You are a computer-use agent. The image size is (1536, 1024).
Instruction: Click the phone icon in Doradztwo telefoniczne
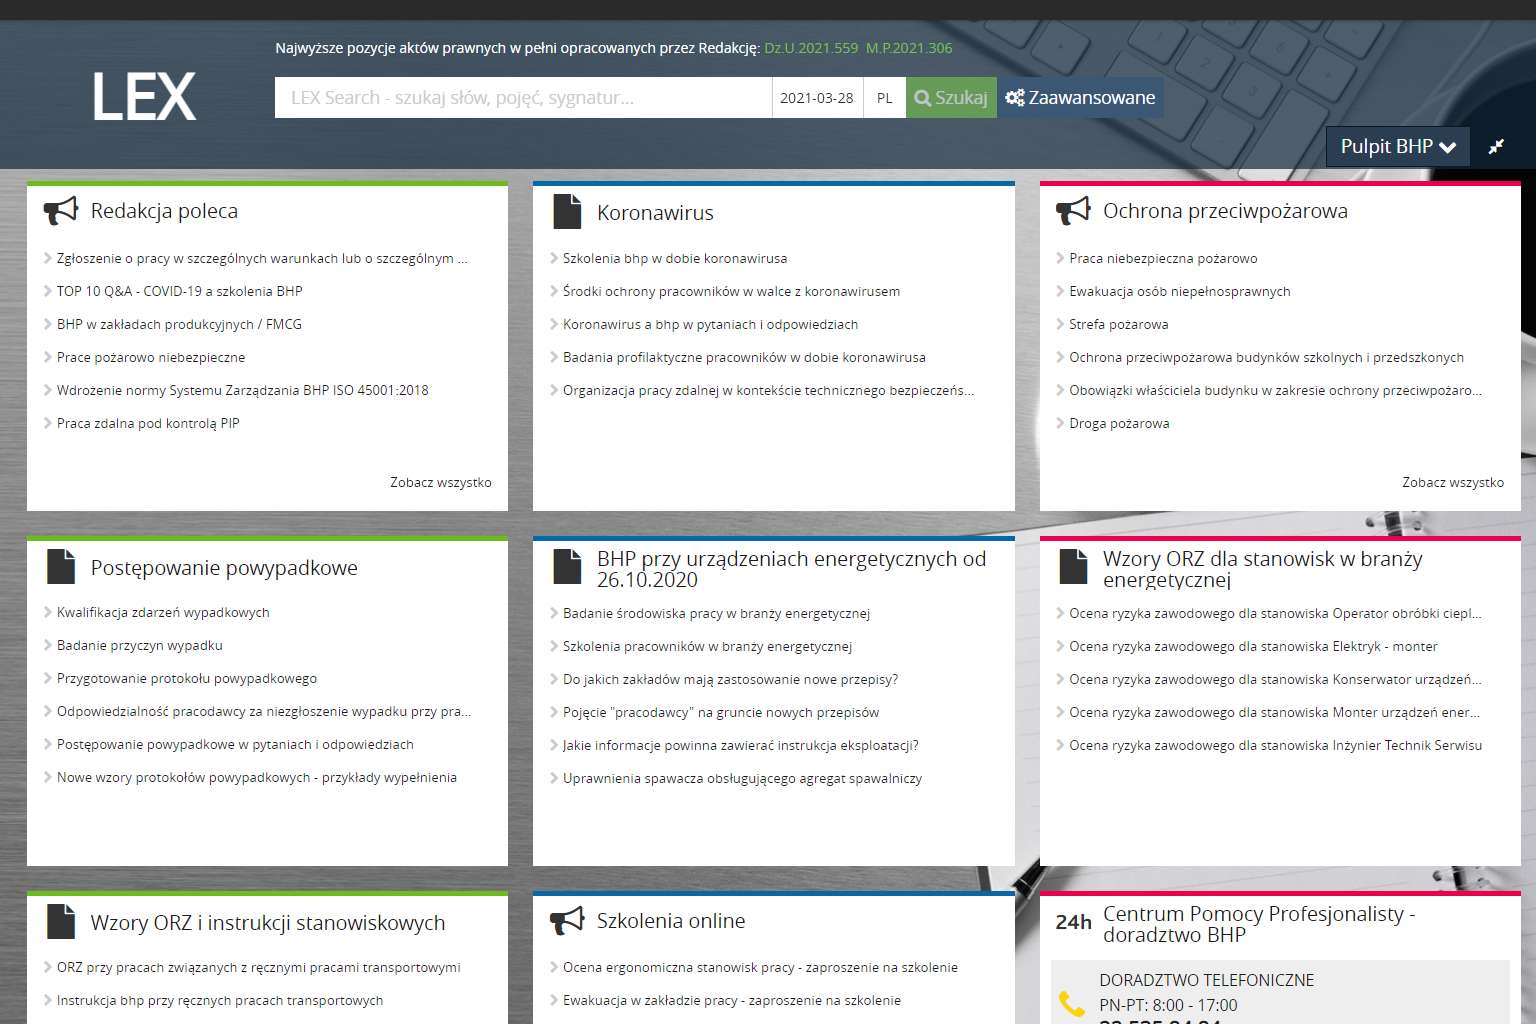[x=1071, y=1003]
